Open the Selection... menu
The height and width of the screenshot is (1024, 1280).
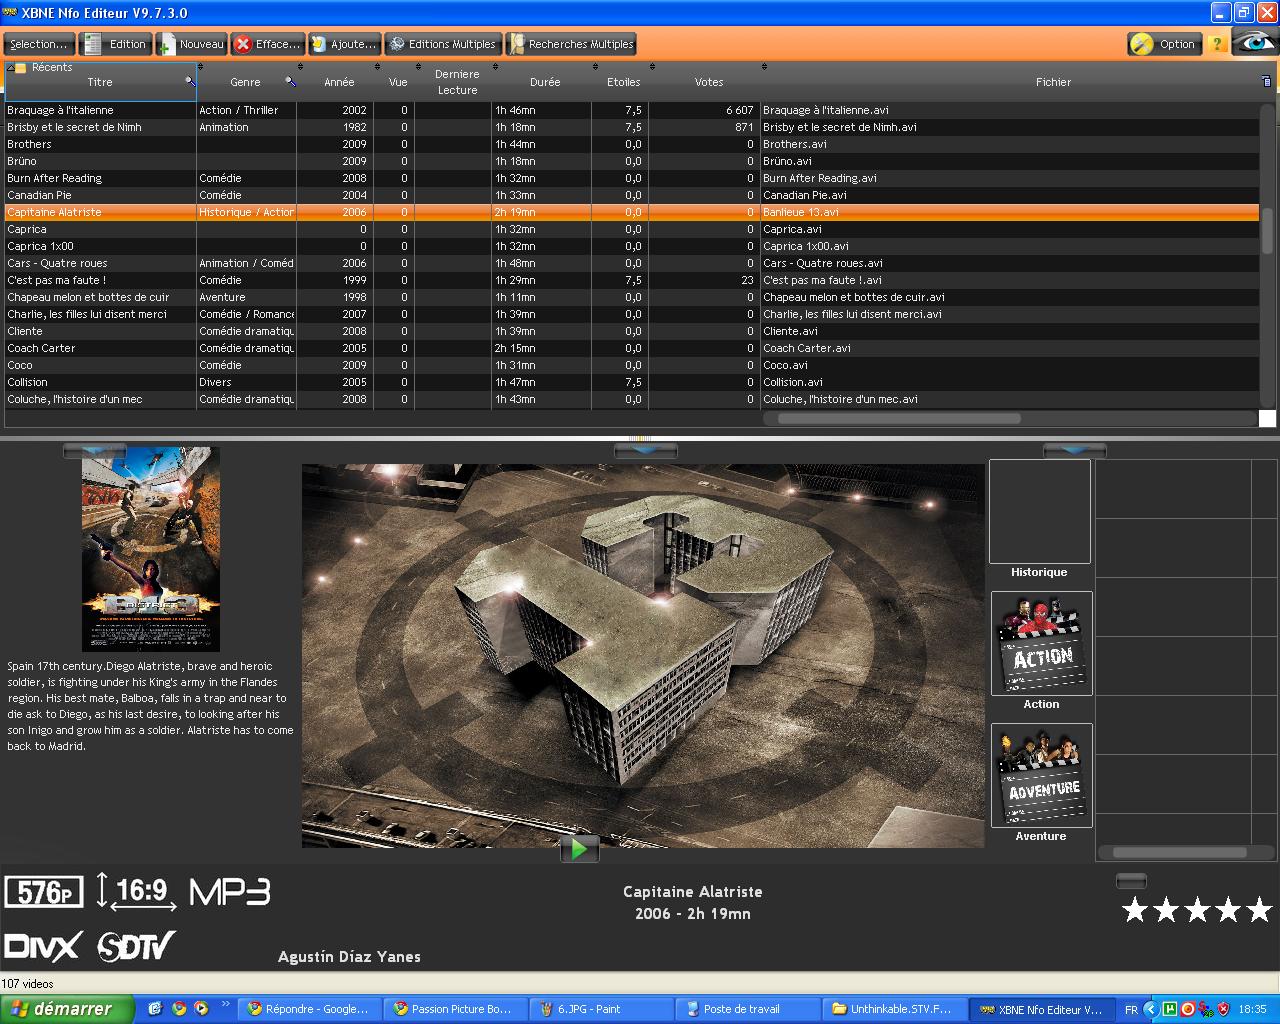(39, 44)
